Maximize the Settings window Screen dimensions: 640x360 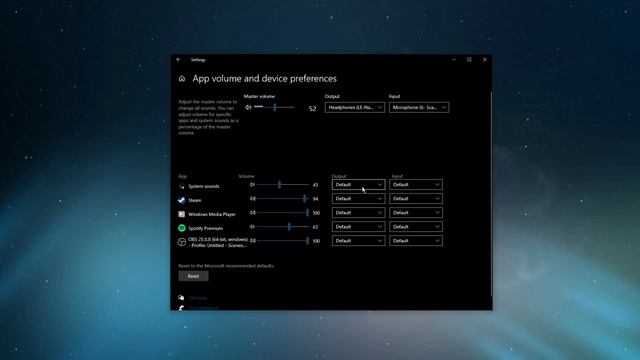(x=469, y=60)
